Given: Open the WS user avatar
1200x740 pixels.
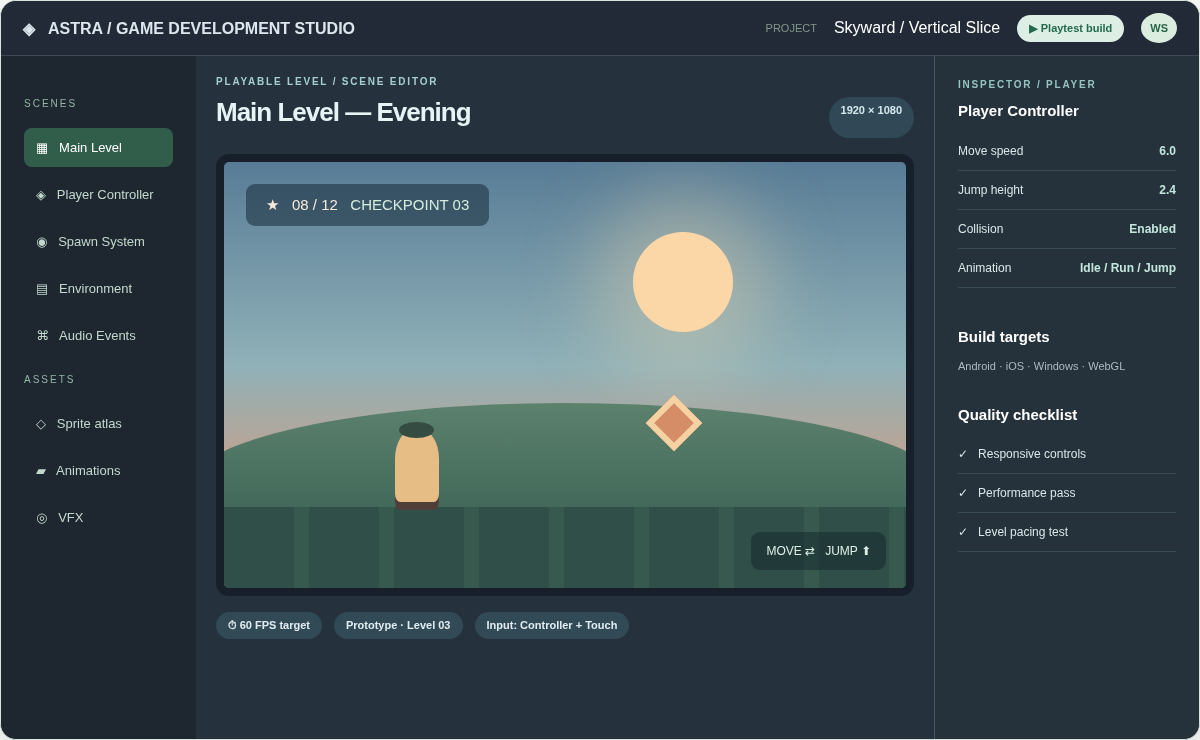Looking at the screenshot, I should 1159,28.
